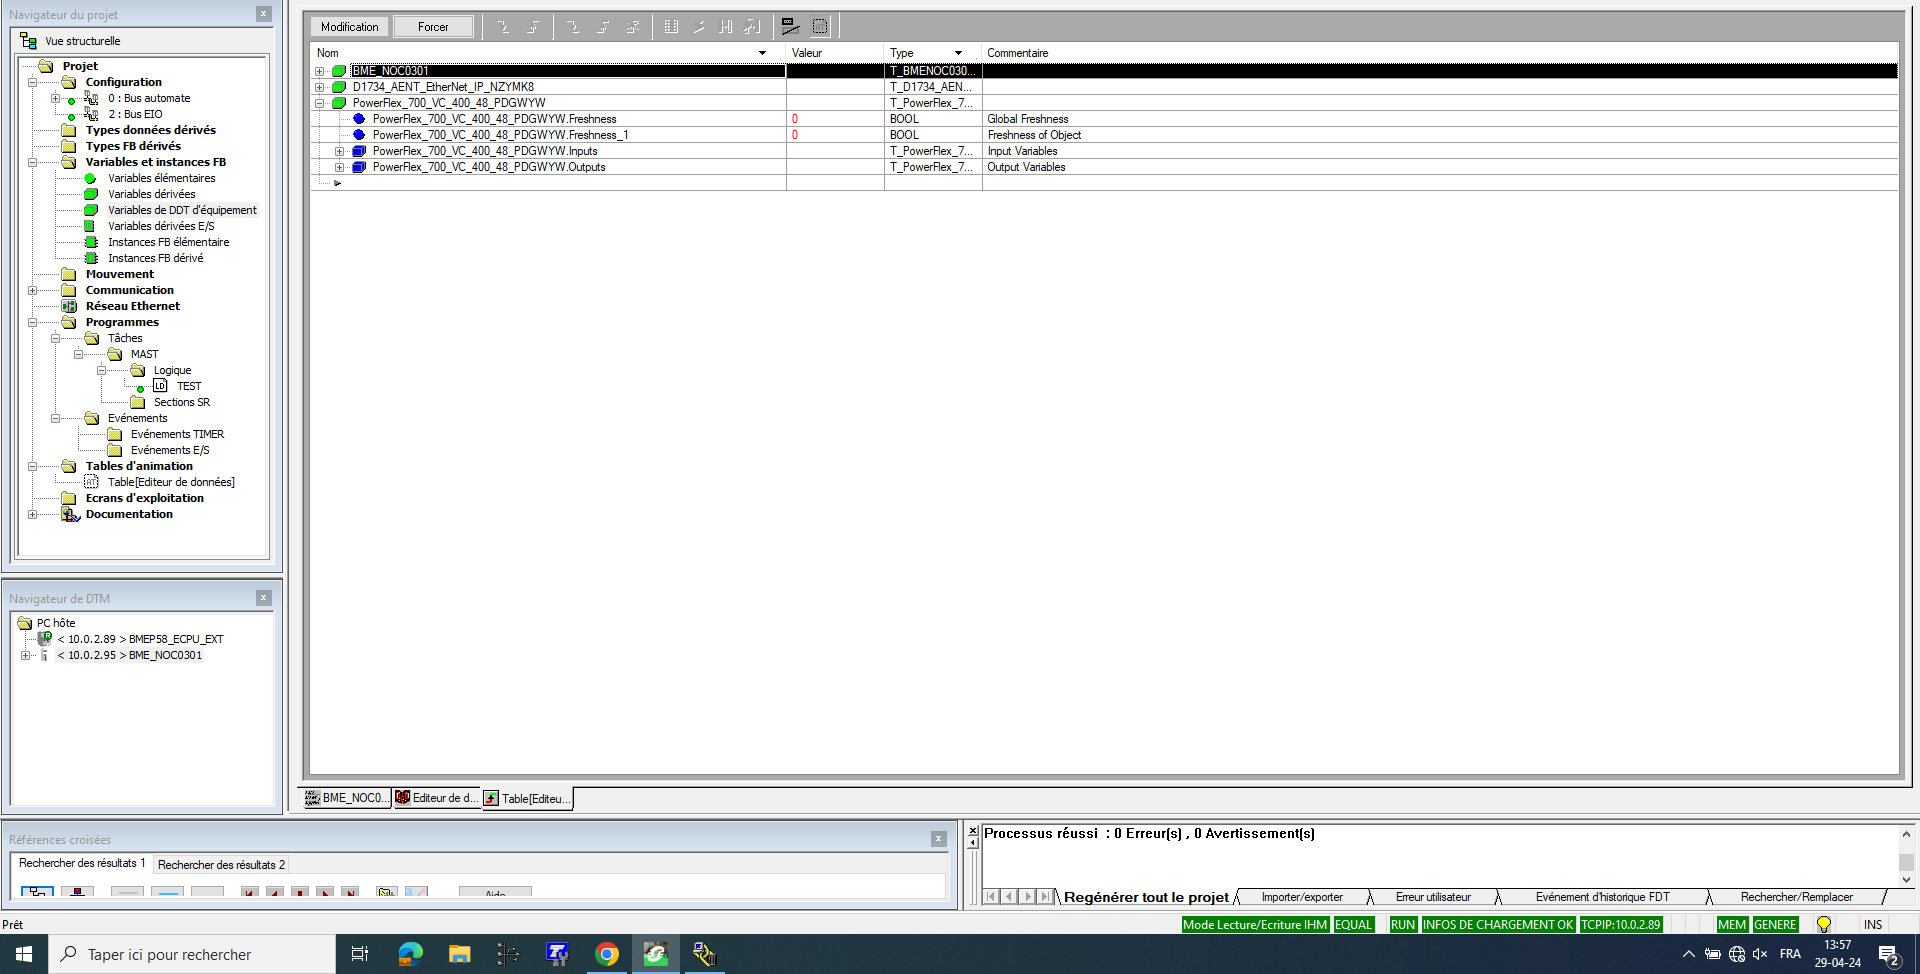The image size is (1920, 974).
Task: Click the display-format icon left of the dashed box icon
Action: tap(790, 27)
